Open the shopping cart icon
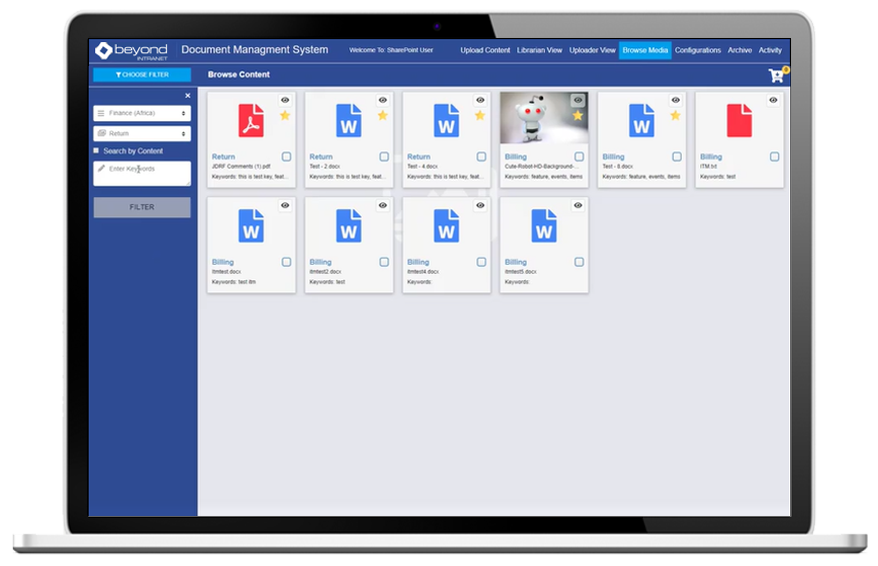Viewport: 878px width, 566px height. tap(777, 75)
